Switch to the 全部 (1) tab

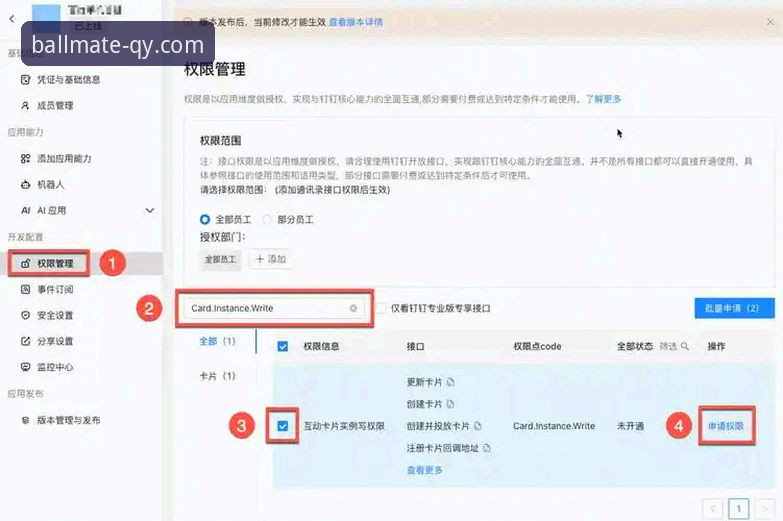[217, 341]
